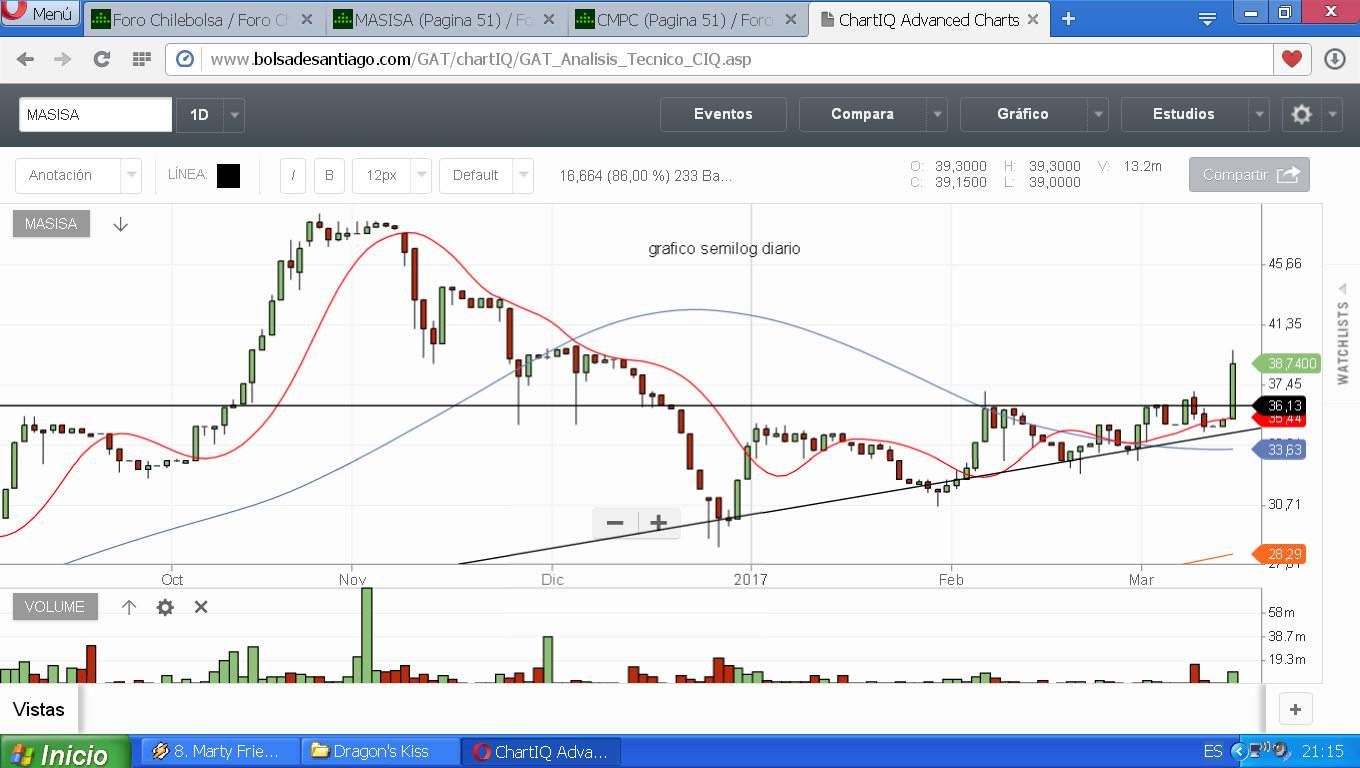Click the MASISA symbol input field

(x=96, y=115)
